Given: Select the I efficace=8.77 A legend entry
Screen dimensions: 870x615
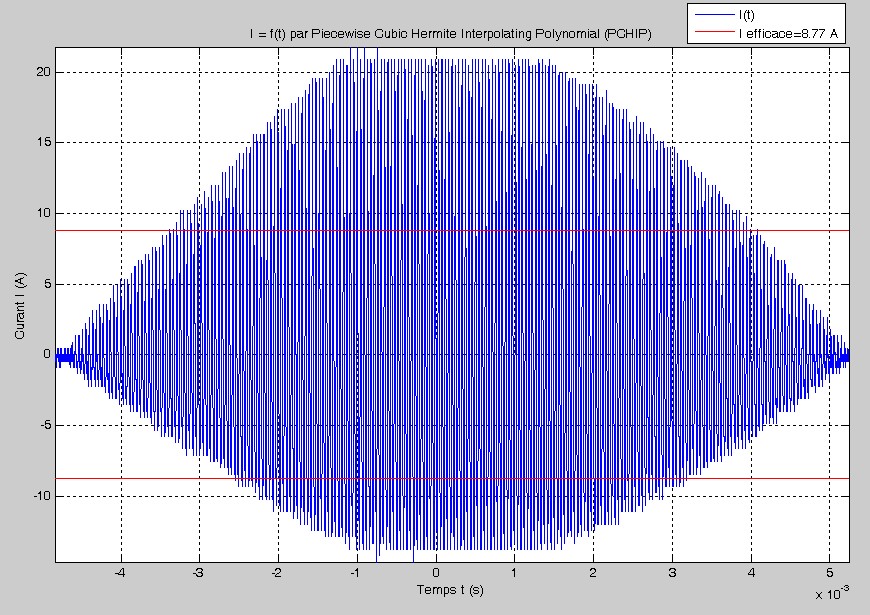Looking at the screenshot, I should (788, 33).
